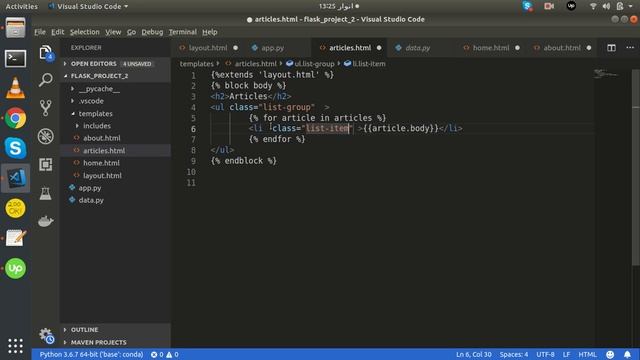Launch Google Chrome from the dock

tap(16, 118)
